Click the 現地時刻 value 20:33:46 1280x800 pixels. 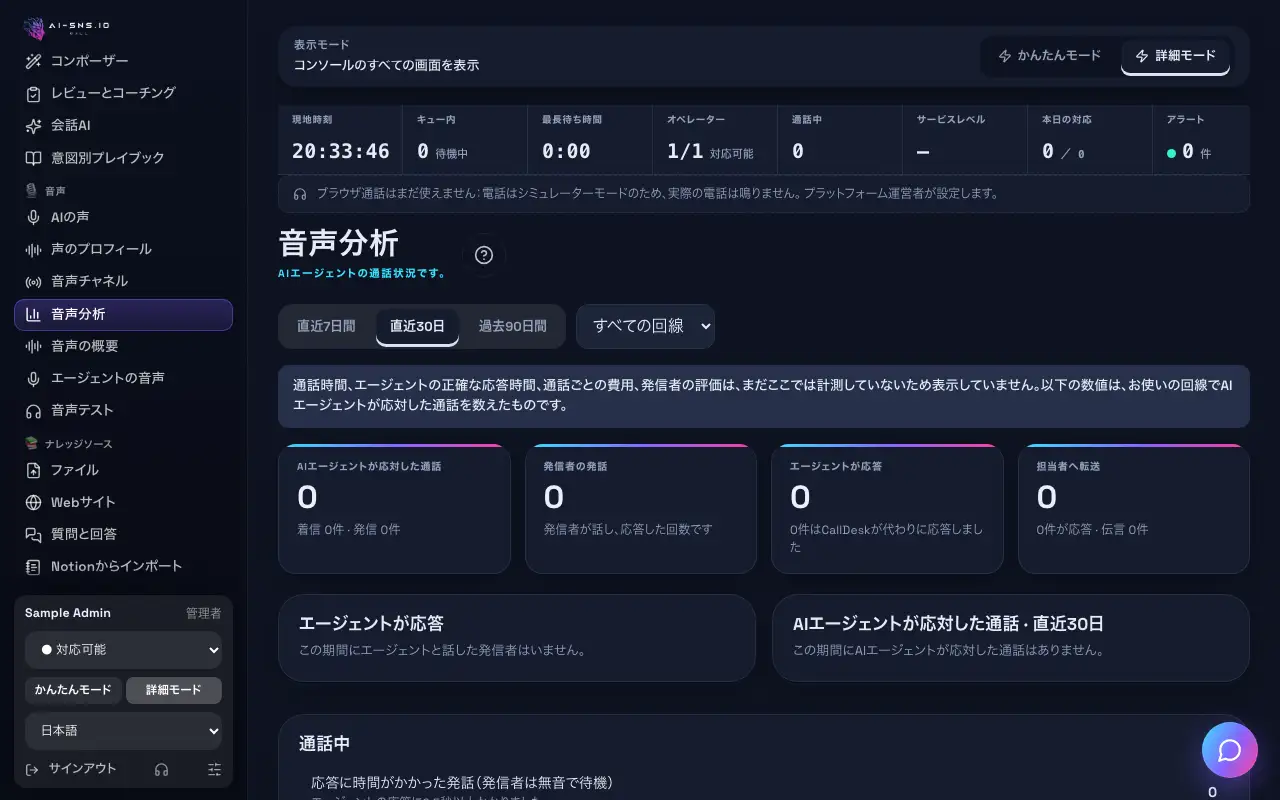(341, 152)
